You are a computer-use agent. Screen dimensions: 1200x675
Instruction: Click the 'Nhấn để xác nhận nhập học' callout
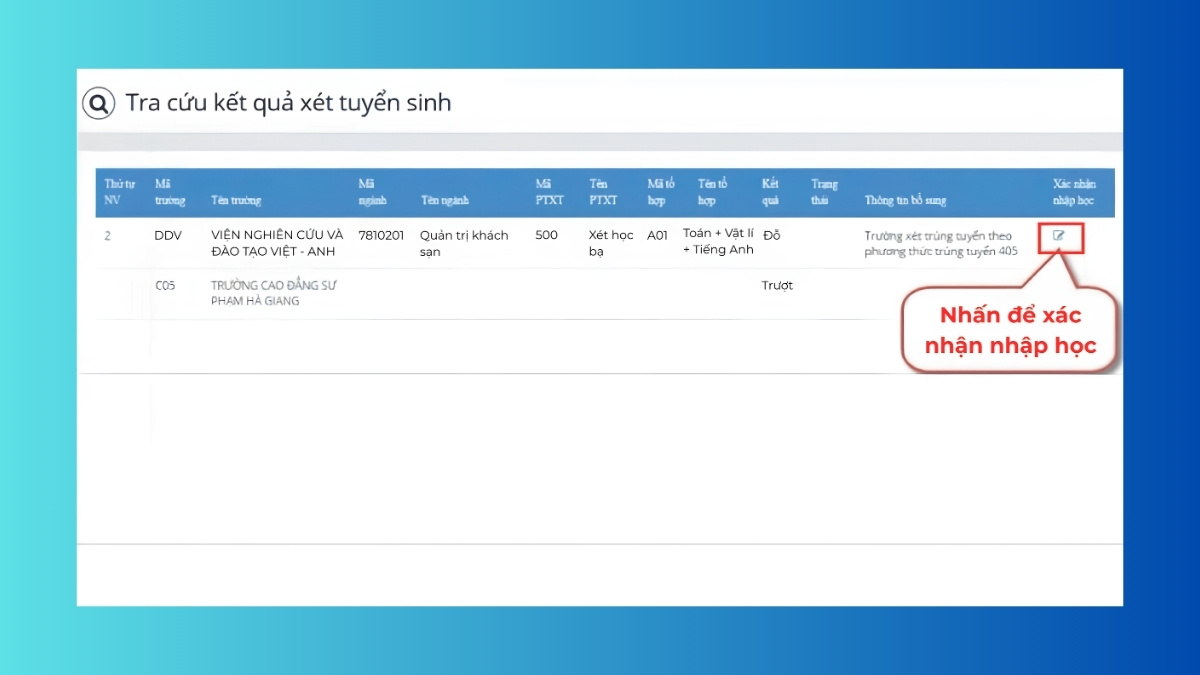(1010, 330)
